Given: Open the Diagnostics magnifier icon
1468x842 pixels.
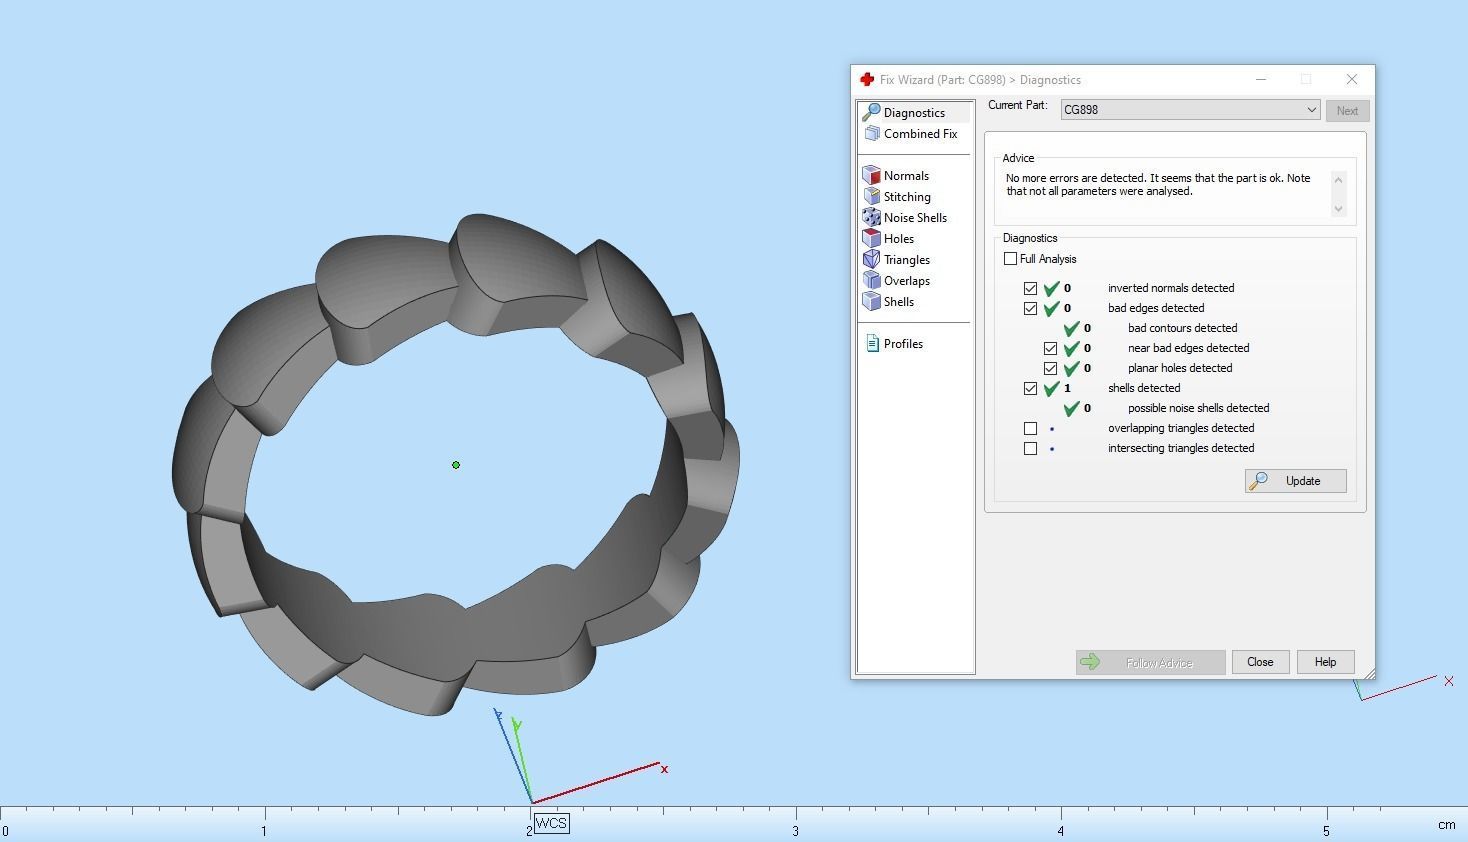Looking at the screenshot, I should (x=871, y=112).
